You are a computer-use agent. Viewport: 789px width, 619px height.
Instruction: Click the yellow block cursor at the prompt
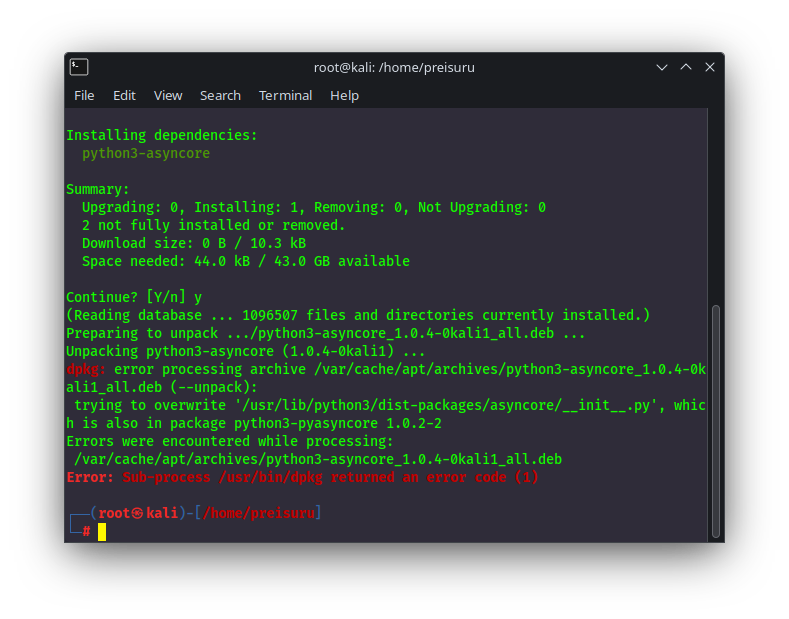pos(102,531)
